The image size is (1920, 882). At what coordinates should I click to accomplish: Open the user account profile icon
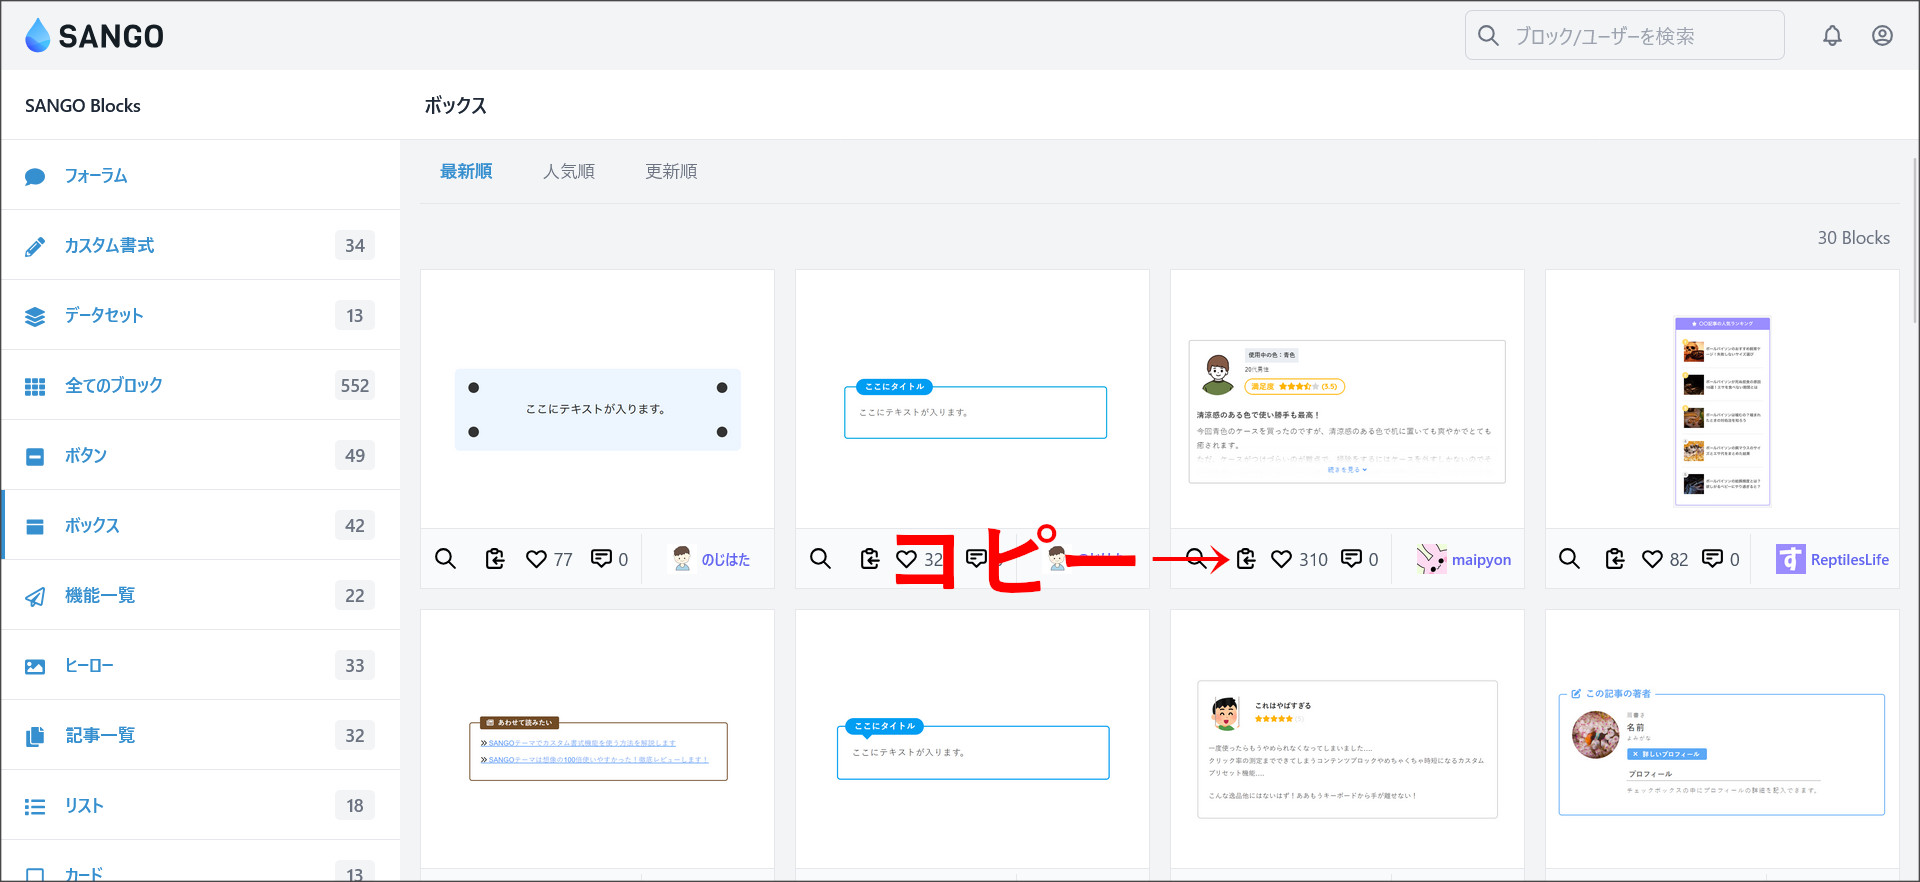[x=1882, y=36]
